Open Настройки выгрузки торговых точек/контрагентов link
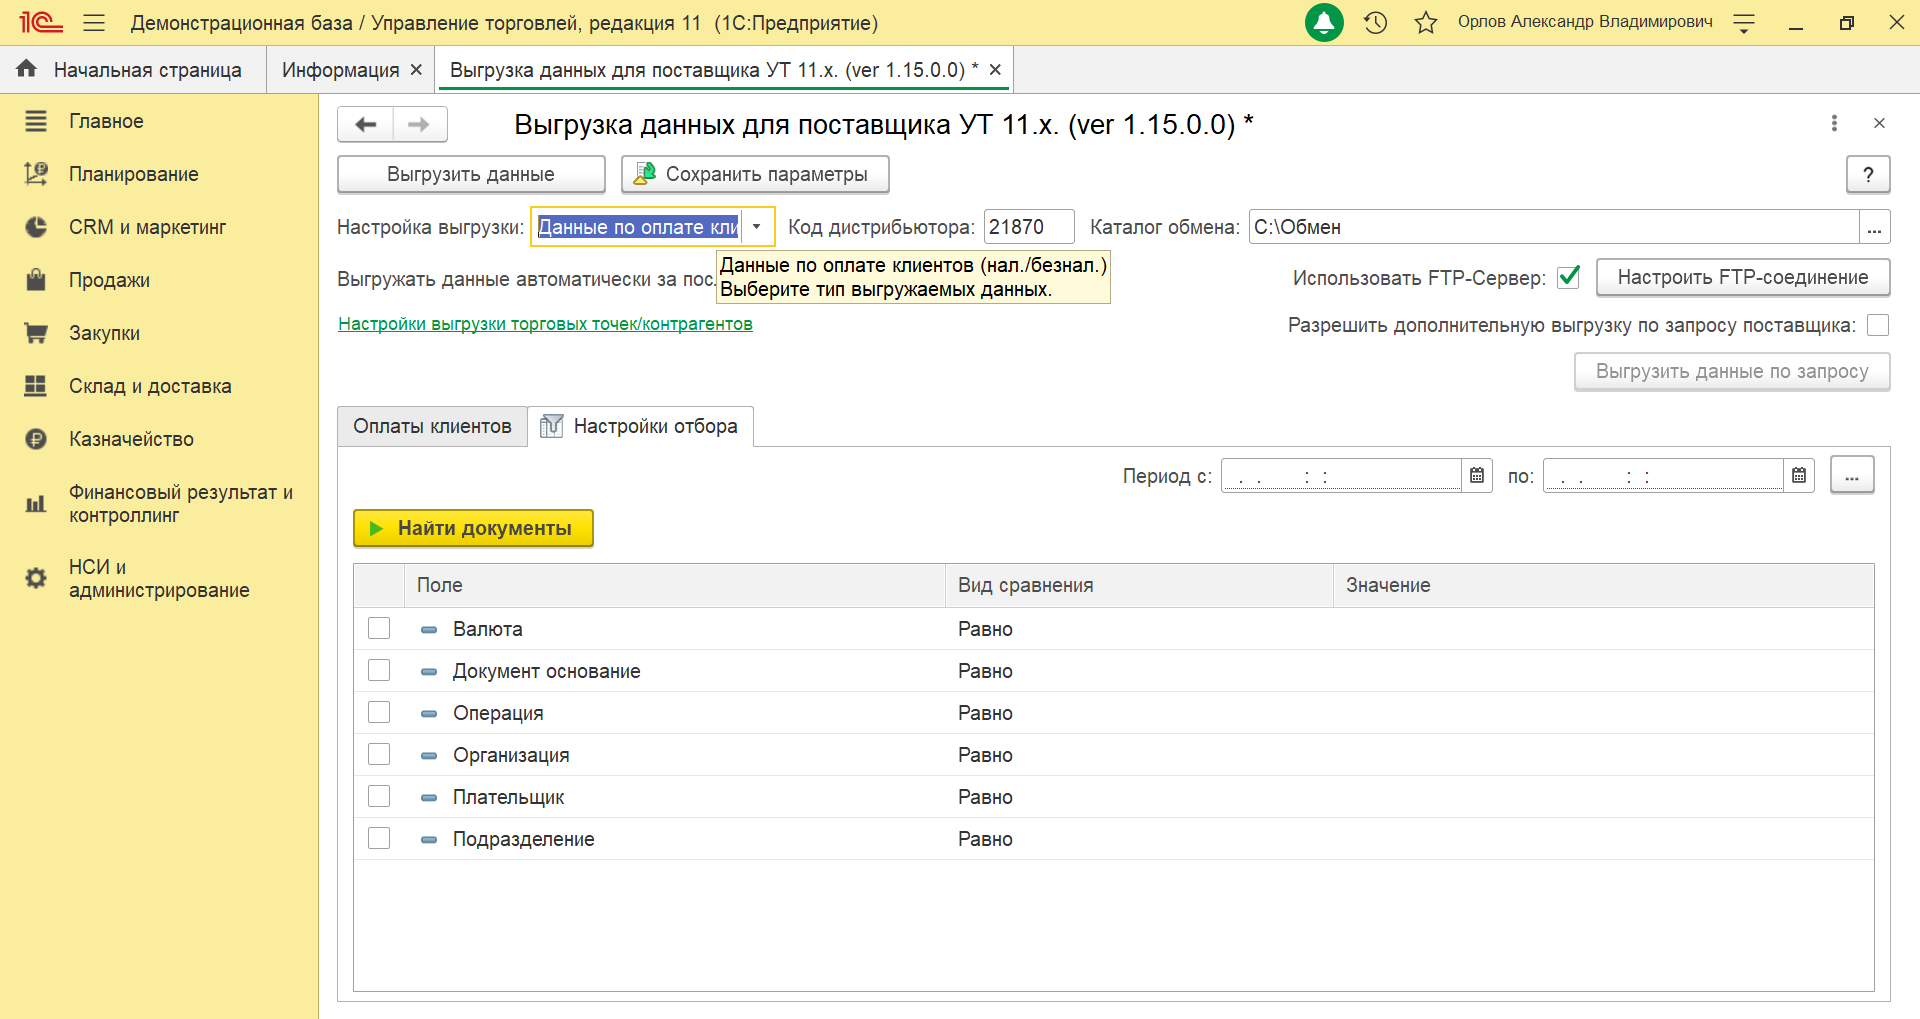 point(545,324)
